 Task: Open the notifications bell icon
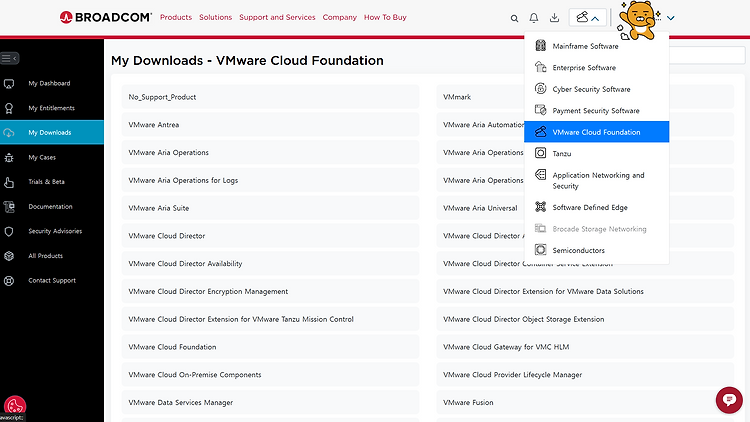pos(534,18)
